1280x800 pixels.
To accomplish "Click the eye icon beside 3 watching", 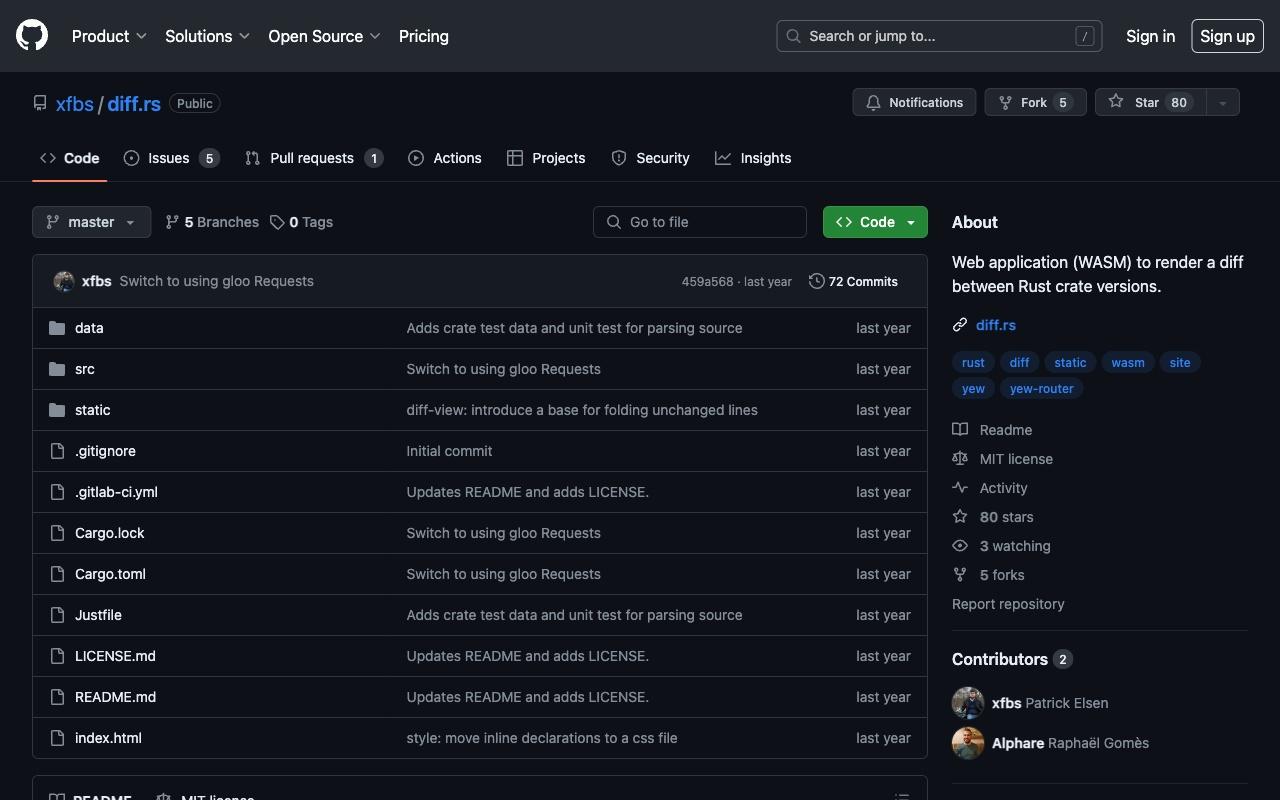I will tap(960, 546).
